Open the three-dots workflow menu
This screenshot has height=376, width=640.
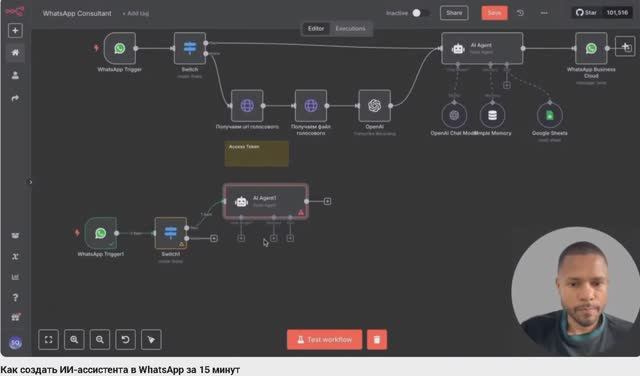[x=544, y=13]
